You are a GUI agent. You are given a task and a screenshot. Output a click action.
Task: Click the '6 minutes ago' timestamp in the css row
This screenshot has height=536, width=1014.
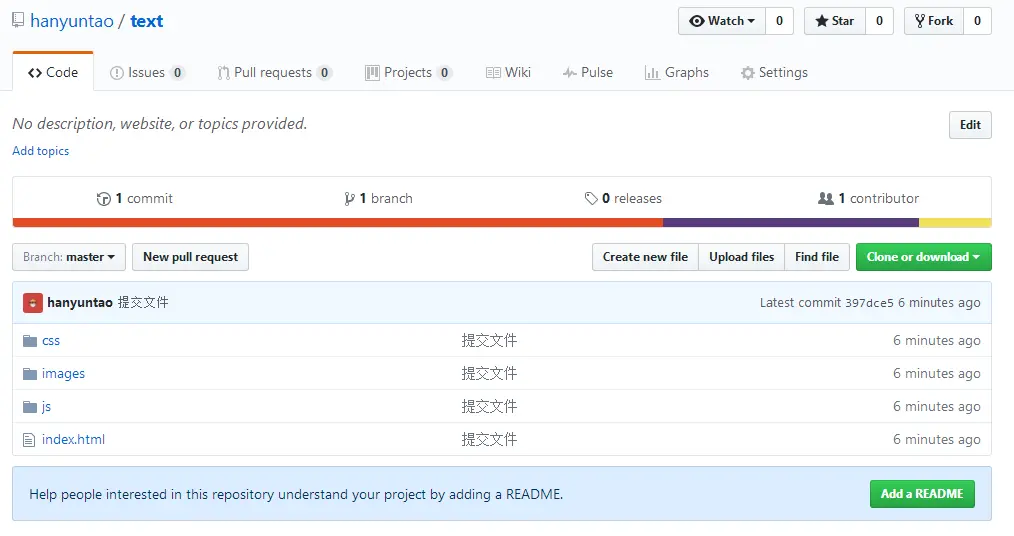[936, 341]
